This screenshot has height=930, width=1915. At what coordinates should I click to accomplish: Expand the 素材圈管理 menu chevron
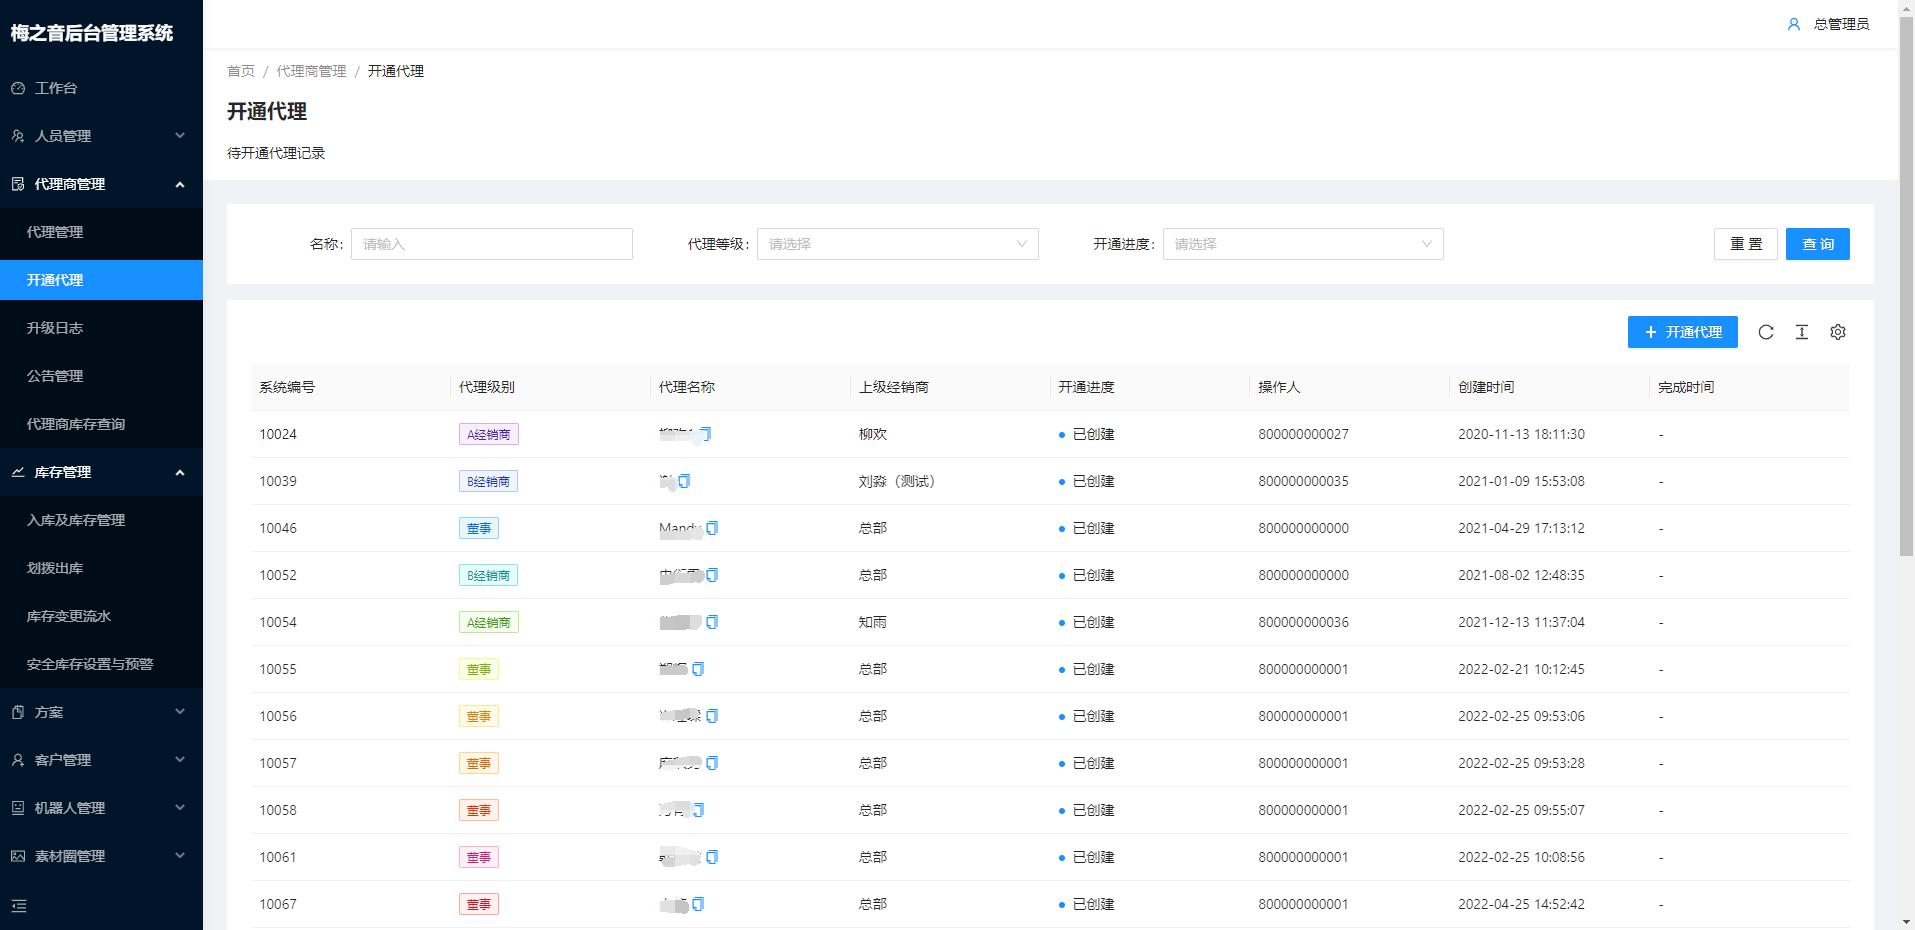[180, 856]
